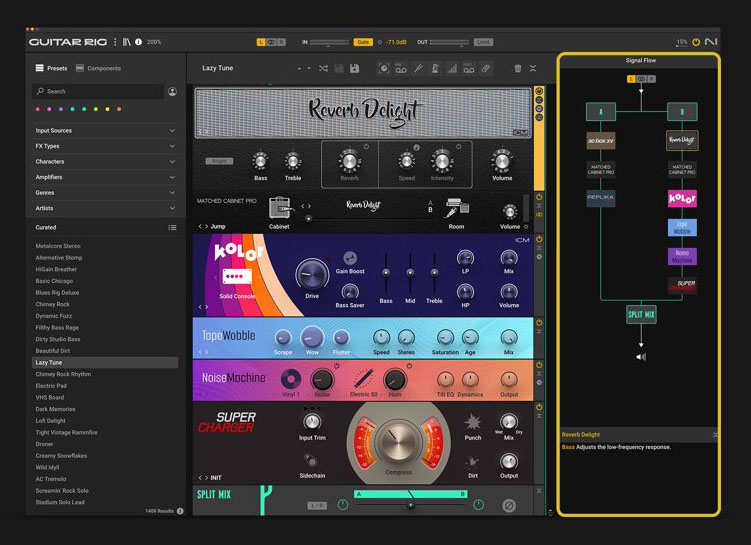Toggle the Kolor module power
Image resolution: width=751 pixels, height=545 pixels.
pos(539,239)
